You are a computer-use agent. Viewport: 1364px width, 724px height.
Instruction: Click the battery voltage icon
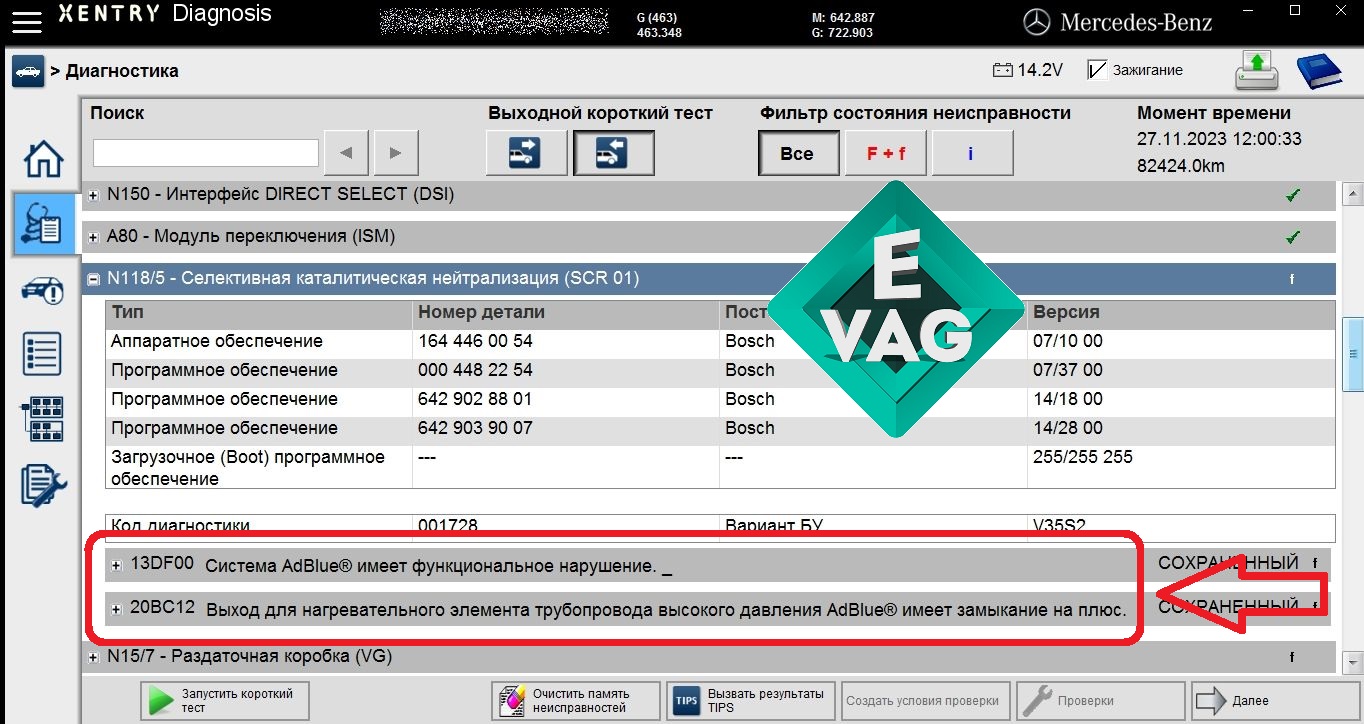coord(1002,70)
